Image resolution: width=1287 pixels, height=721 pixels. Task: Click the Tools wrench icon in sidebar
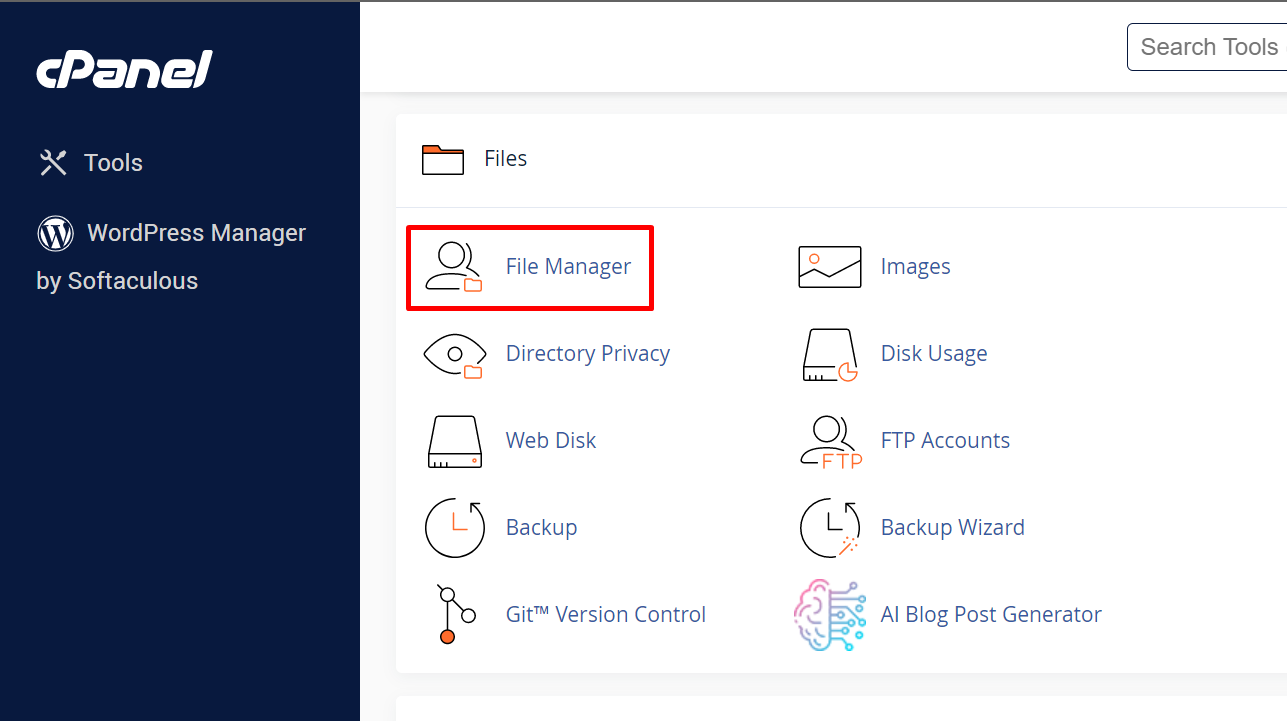pyautogui.click(x=53, y=163)
